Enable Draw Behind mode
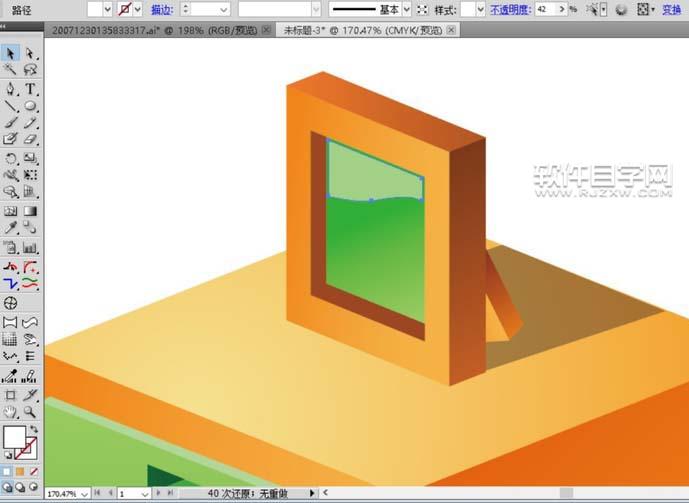Image resolution: width=689 pixels, height=503 pixels. (x=20, y=486)
